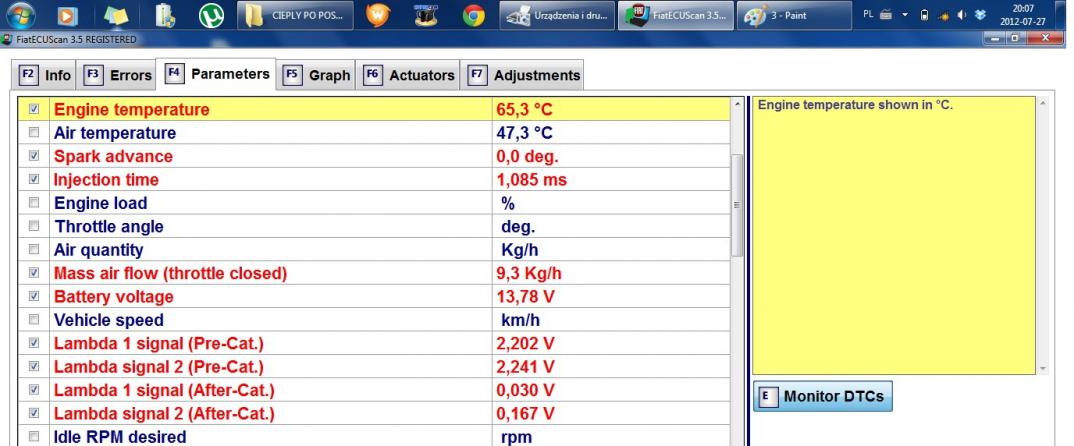This screenshot has height=446, width=1074.
Task: Switch to the Graph tab
Action: (316, 75)
